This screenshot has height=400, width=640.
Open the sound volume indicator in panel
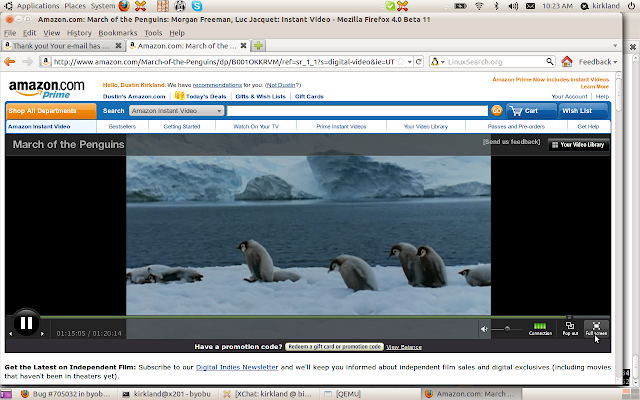point(513,6)
